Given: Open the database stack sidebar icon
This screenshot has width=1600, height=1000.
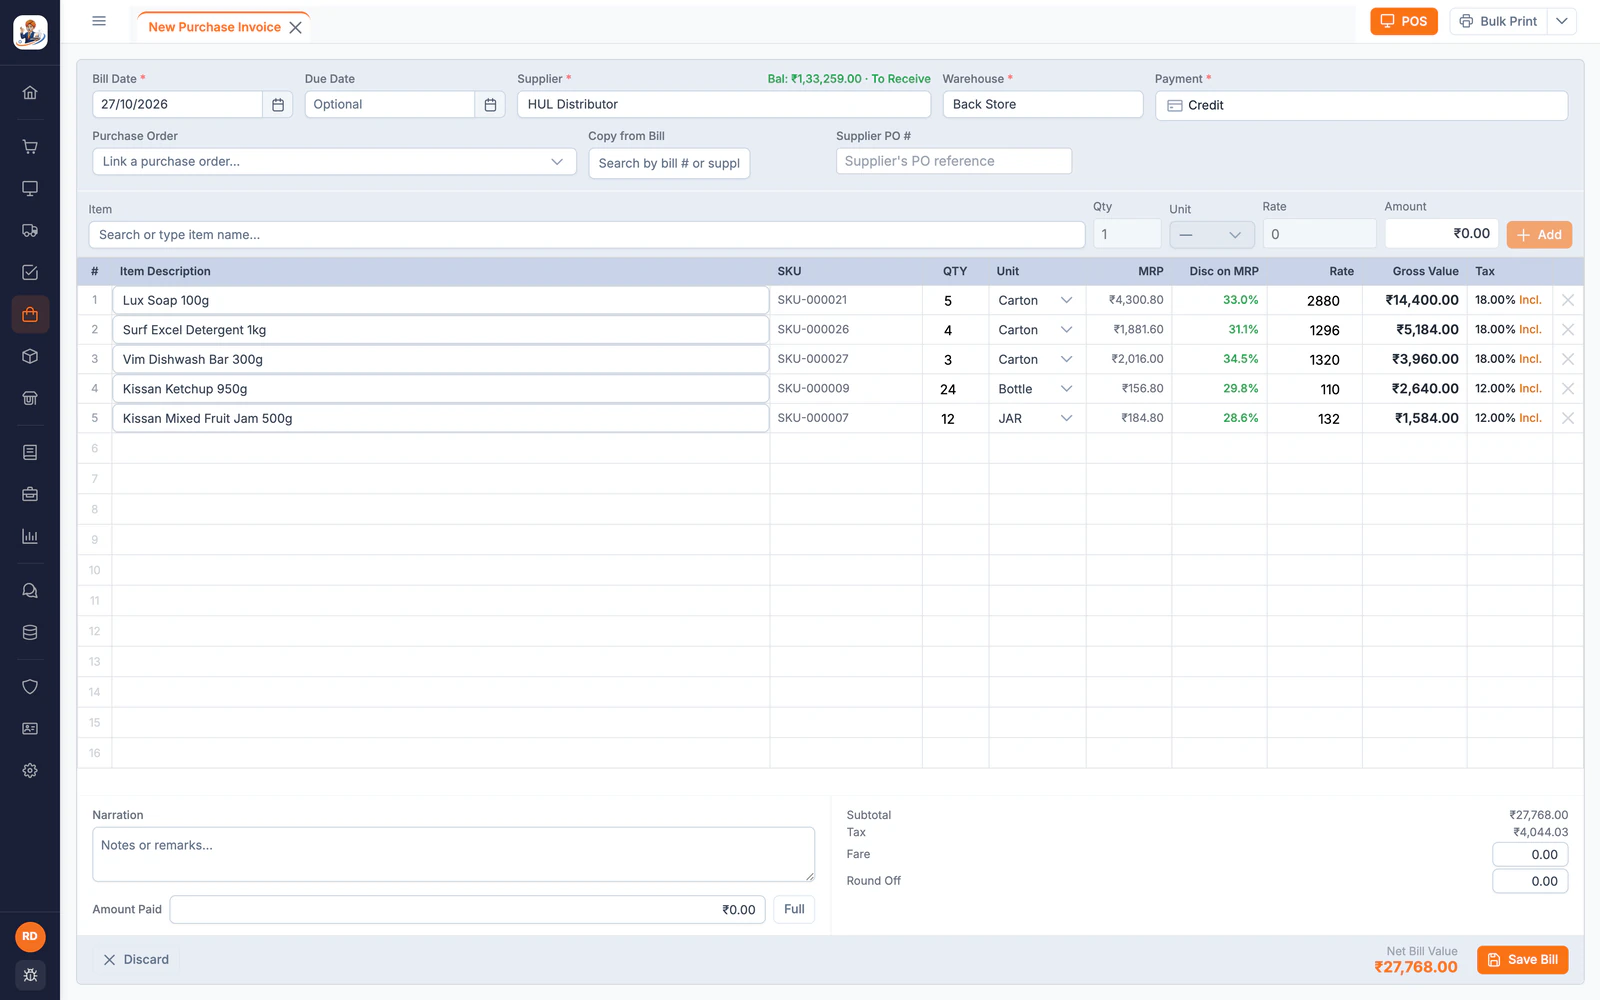Looking at the screenshot, I should pyautogui.click(x=30, y=633).
